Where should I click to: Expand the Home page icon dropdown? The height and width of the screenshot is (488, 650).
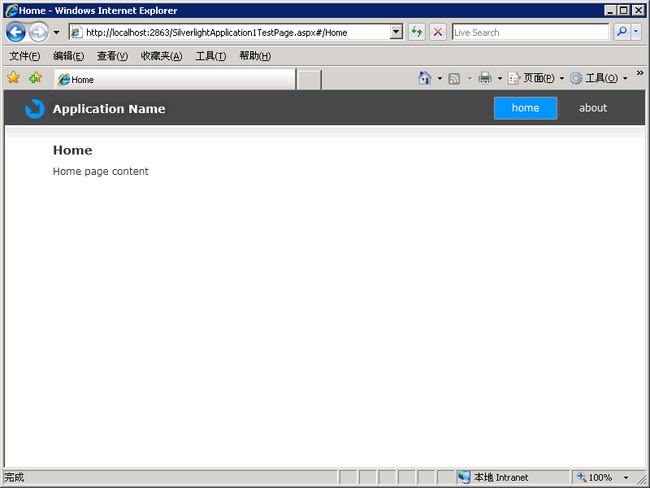[x=440, y=78]
